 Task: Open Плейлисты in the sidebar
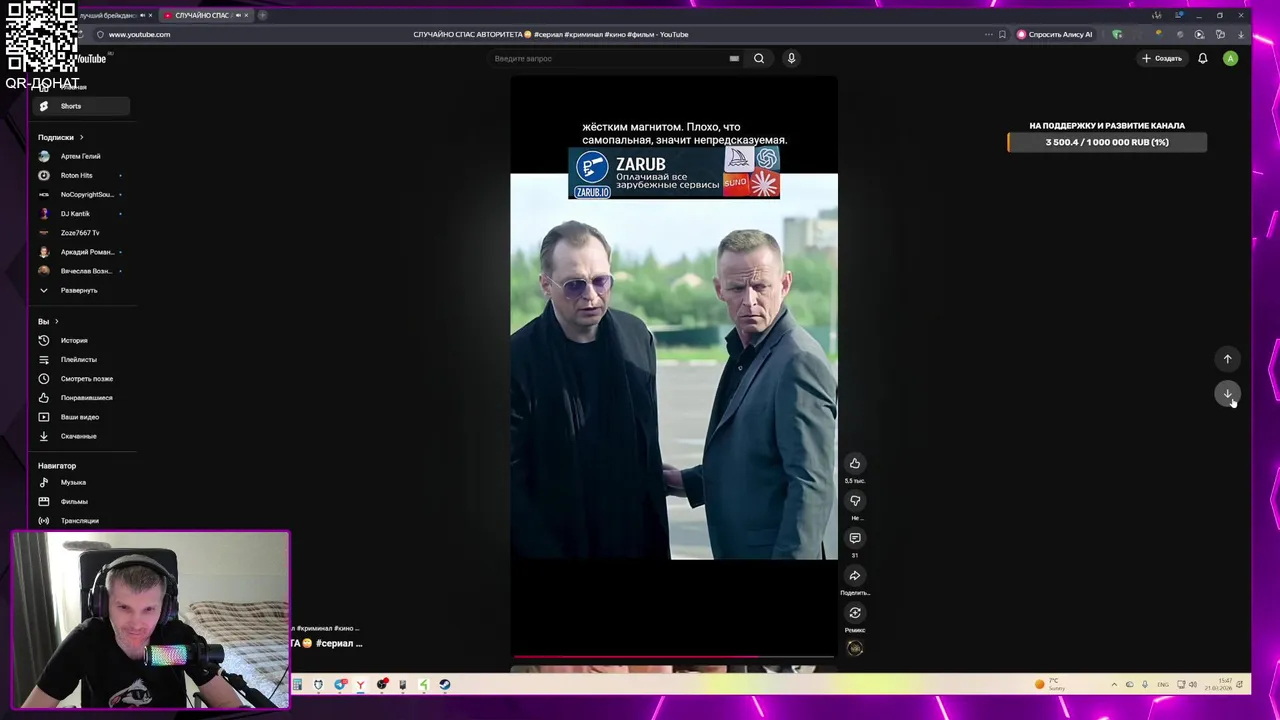(x=80, y=359)
